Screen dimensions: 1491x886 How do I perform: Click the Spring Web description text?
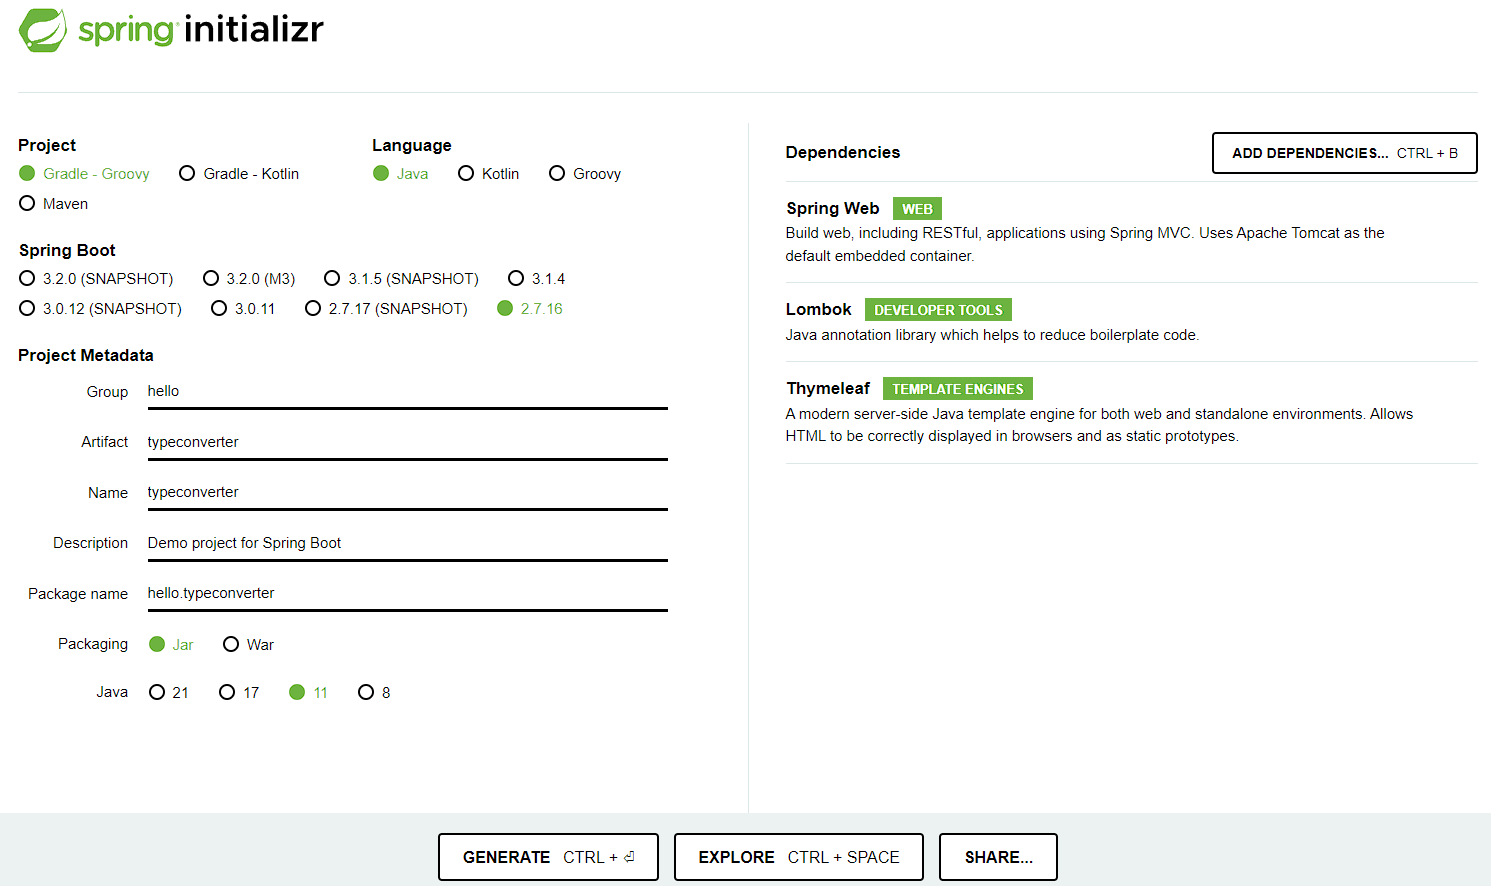click(1085, 244)
